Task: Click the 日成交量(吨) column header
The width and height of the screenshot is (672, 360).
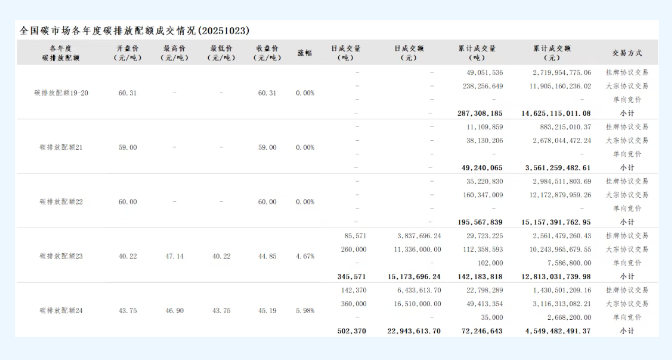Action: pos(346,53)
